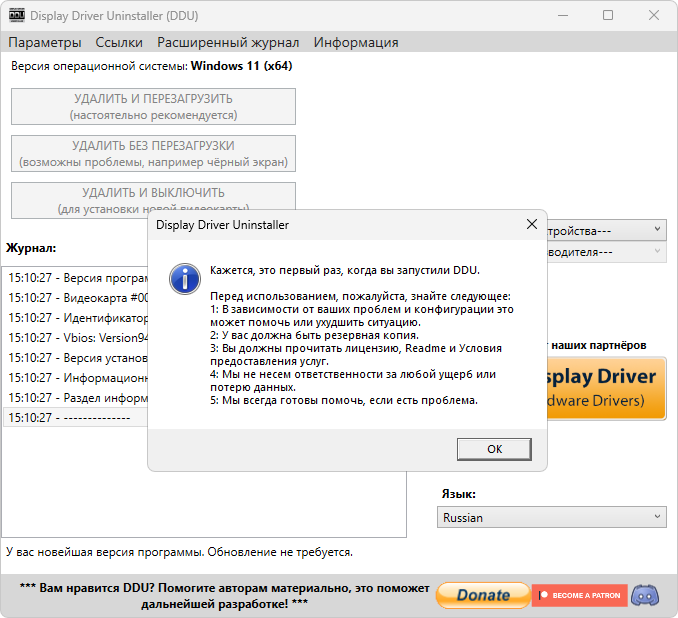Image resolution: width=678 pixels, height=618 pixels.
Task: Close the main DDU window
Action: click(x=653, y=16)
